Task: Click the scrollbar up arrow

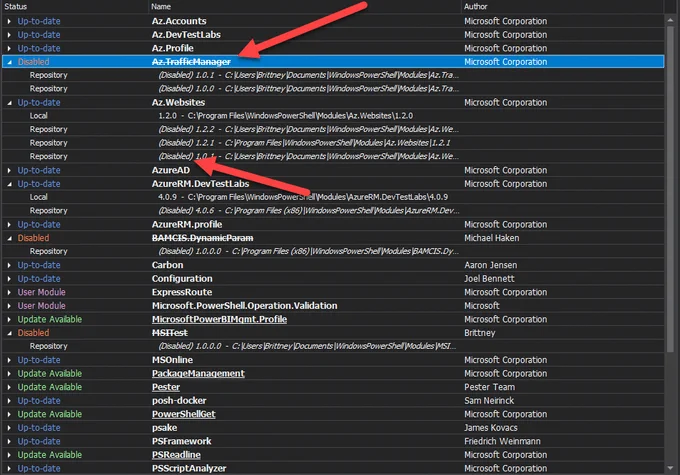Action: [670, 20]
